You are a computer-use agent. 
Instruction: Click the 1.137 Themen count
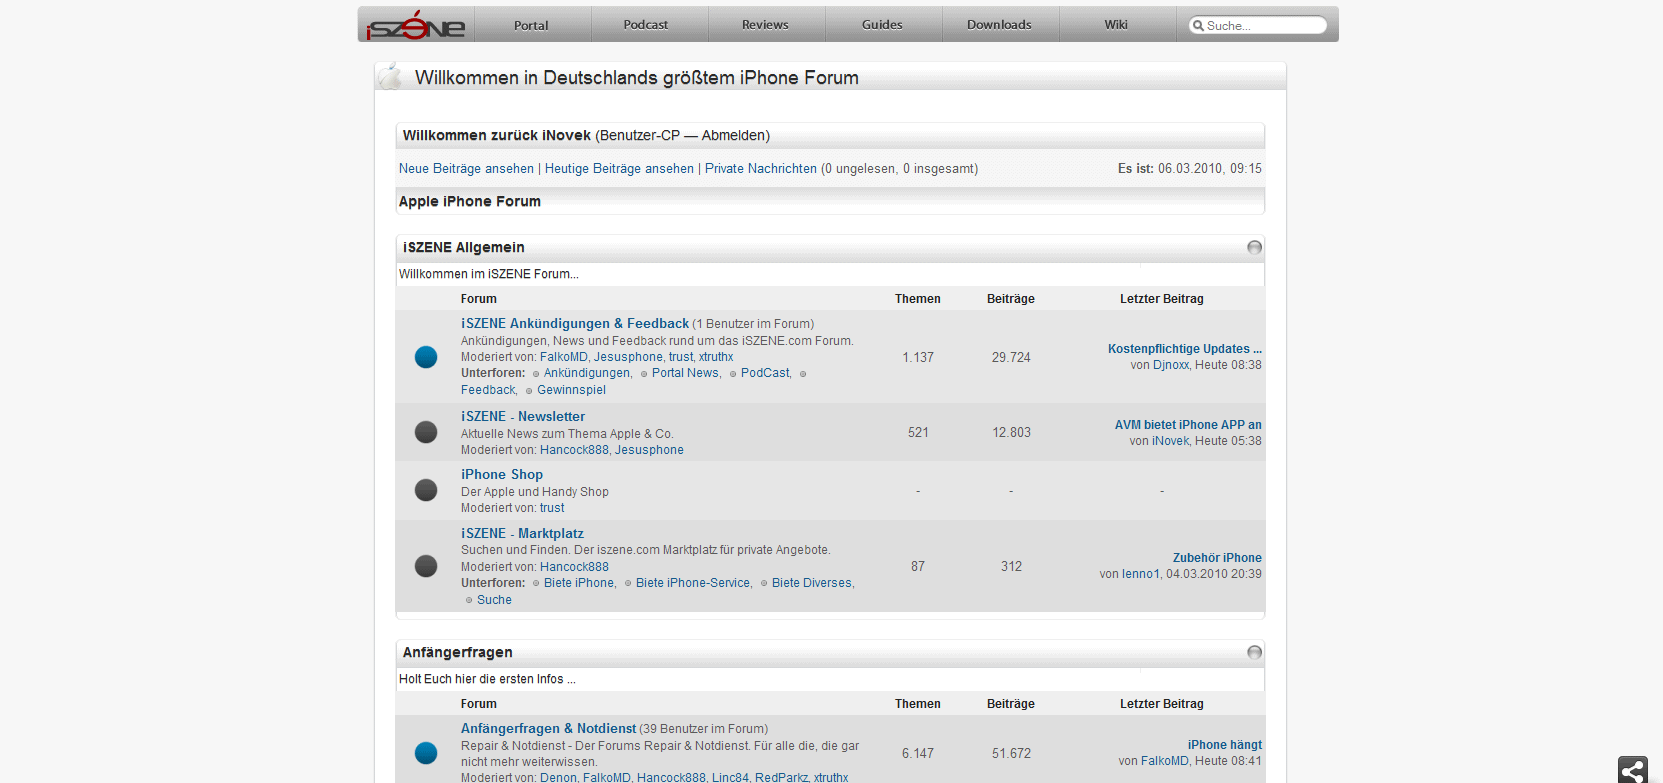pyautogui.click(x=918, y=357)
